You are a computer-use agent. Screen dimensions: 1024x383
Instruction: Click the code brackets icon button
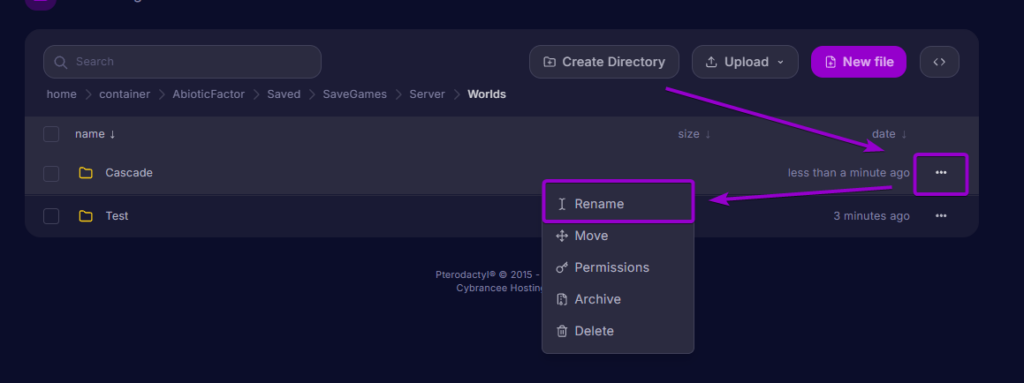(939, 62)
